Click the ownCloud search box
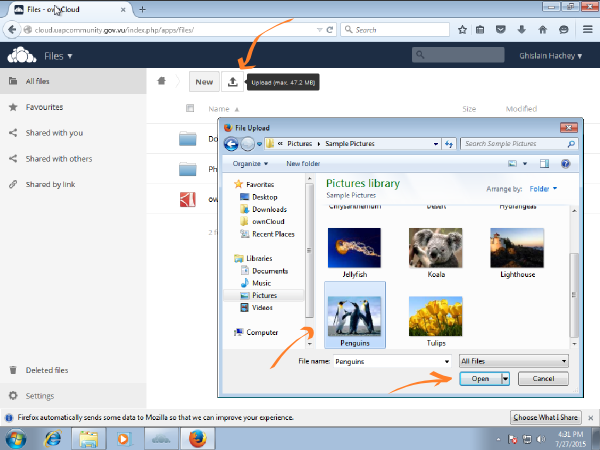600x450 pixels. click(x=458, y=55)
